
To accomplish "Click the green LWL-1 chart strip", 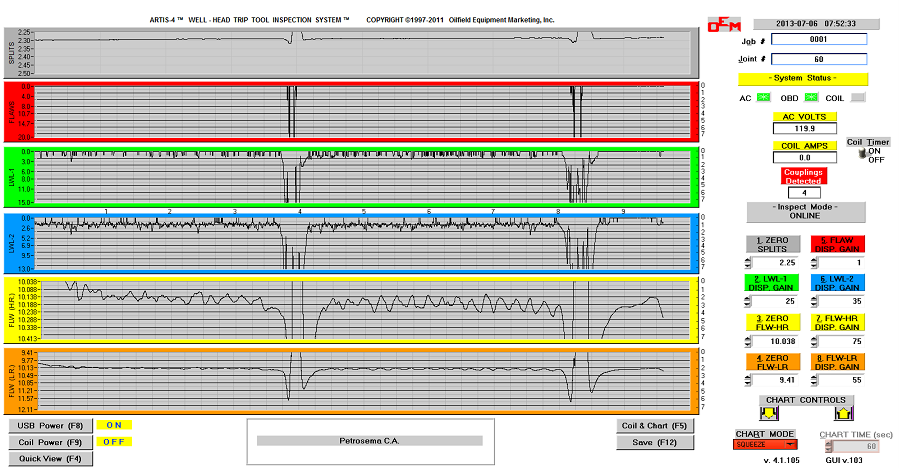I will (x=351, y=177).
